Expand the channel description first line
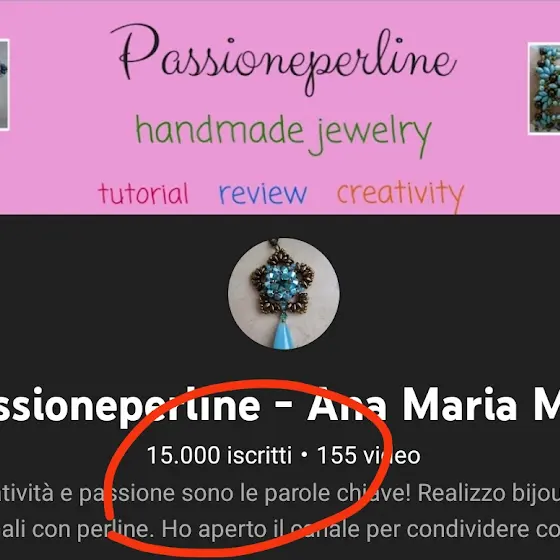Viewport: 560px width, 560px height. pyautogui.click(x=280, y=494)
